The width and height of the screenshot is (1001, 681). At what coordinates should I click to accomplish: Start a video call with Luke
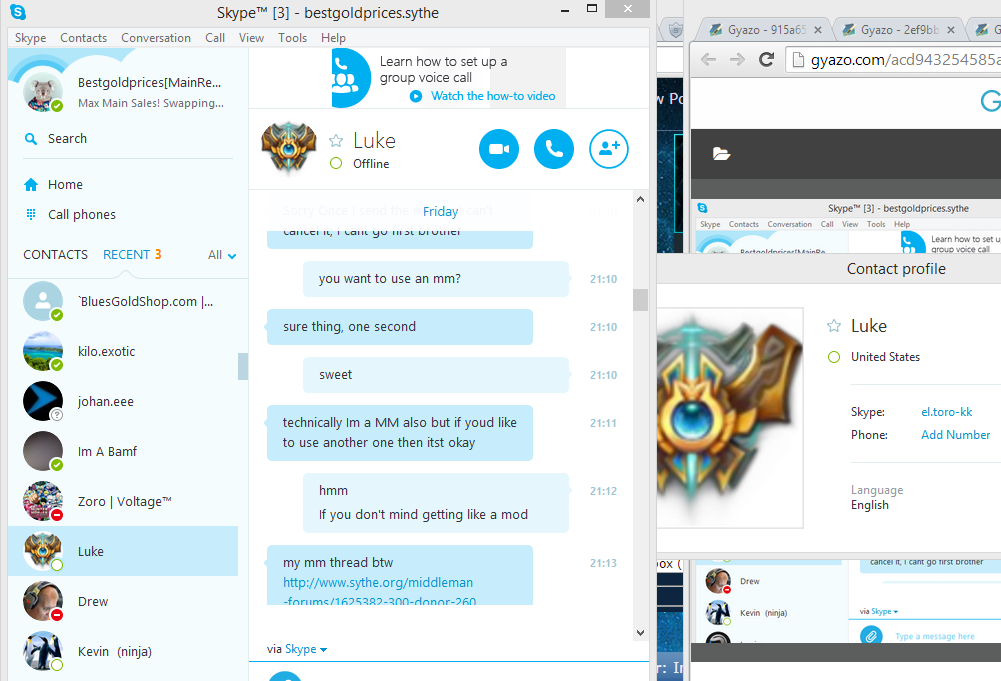499,149
